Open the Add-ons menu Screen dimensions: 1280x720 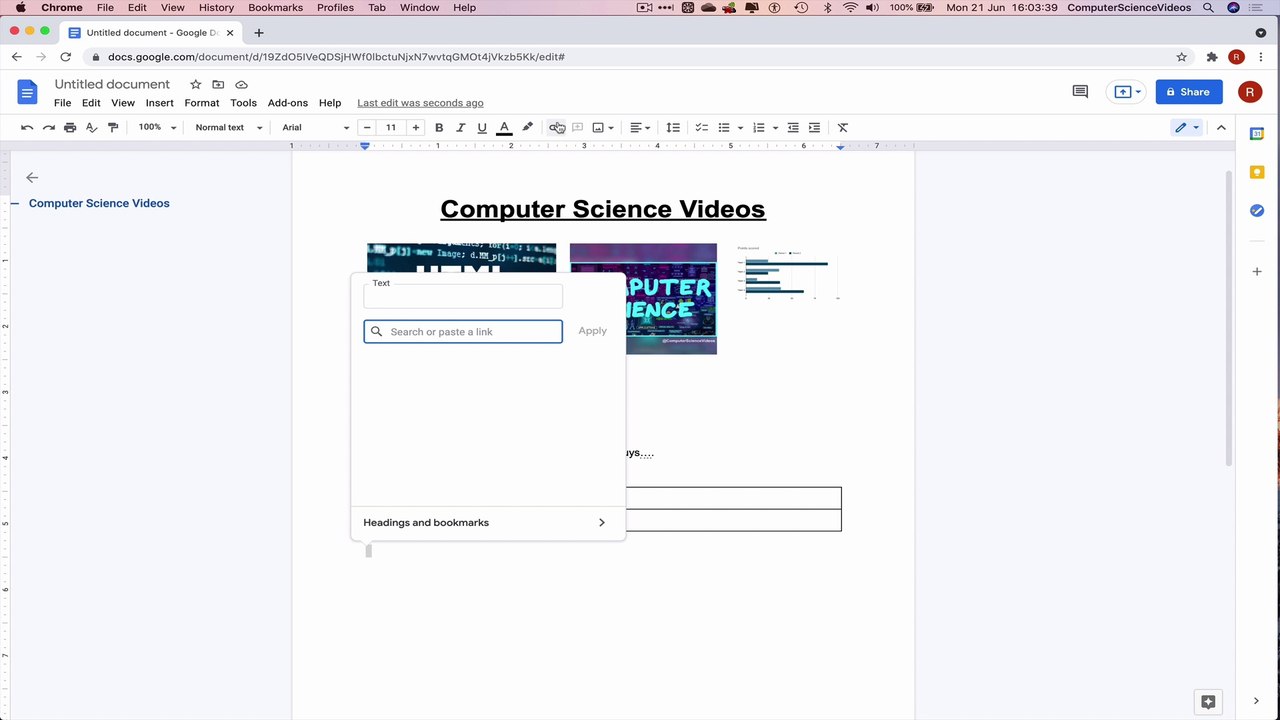click(288, 103)
